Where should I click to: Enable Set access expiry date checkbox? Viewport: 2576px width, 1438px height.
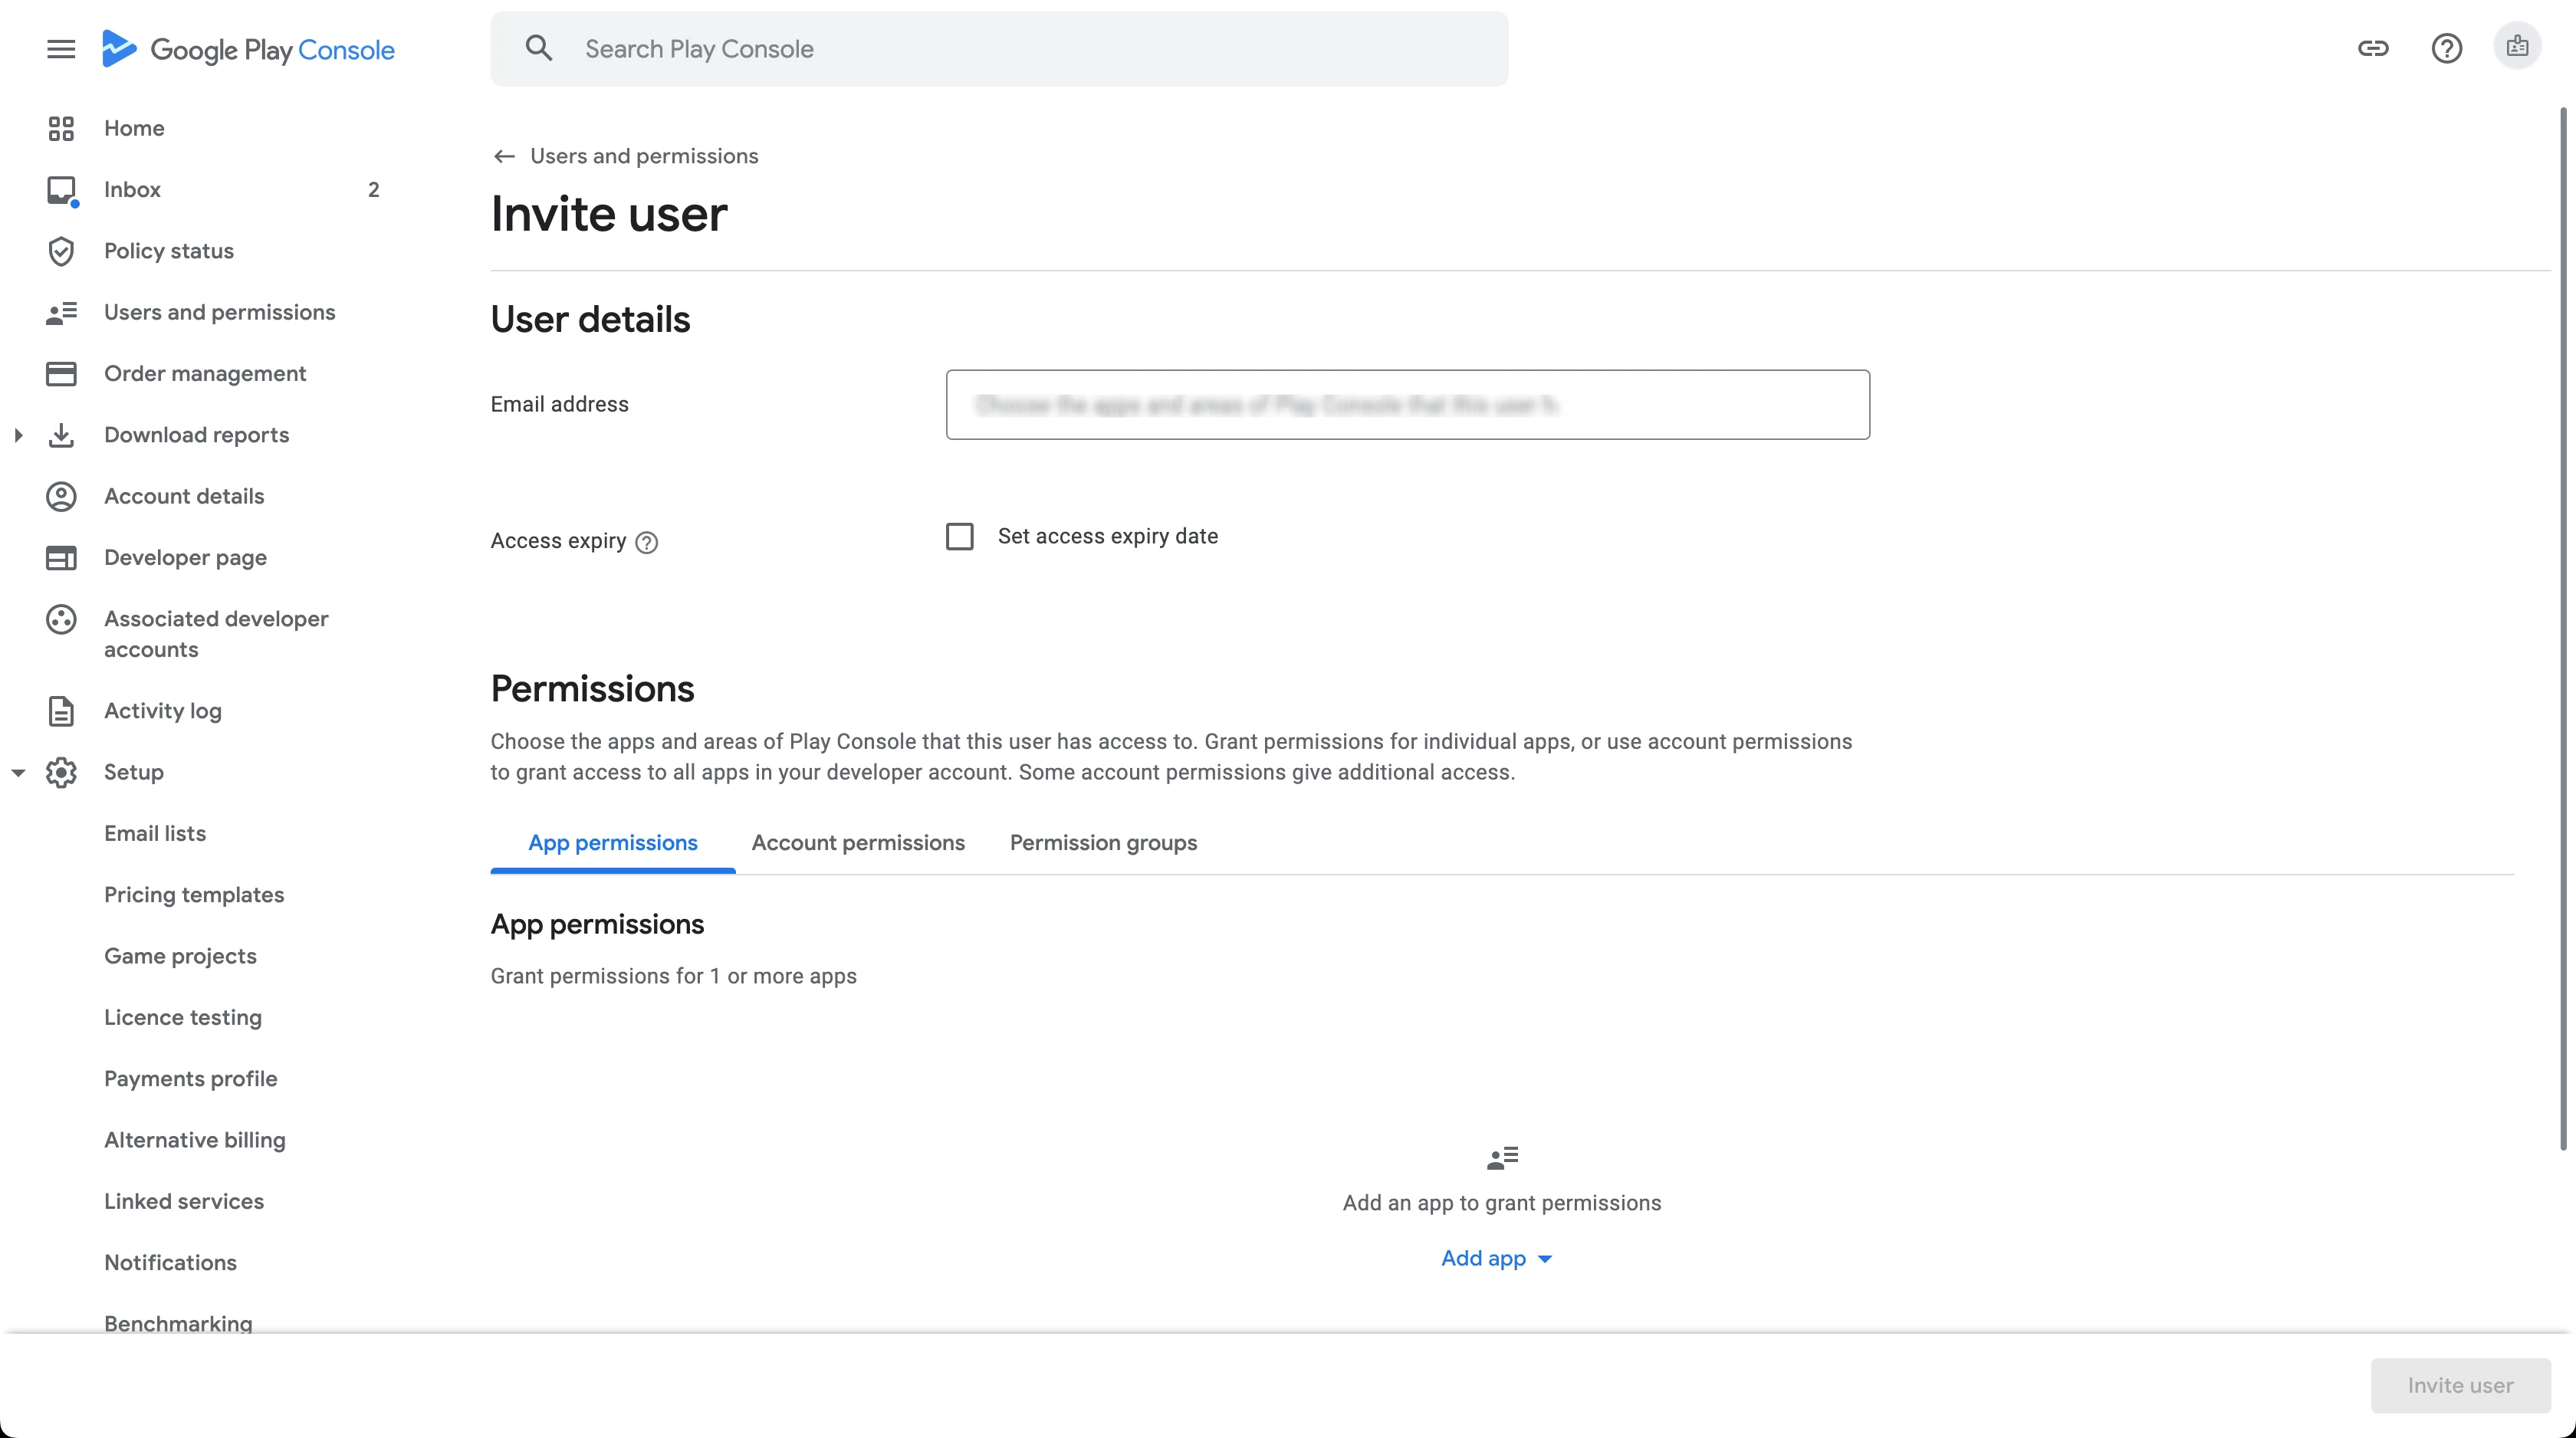960,537
